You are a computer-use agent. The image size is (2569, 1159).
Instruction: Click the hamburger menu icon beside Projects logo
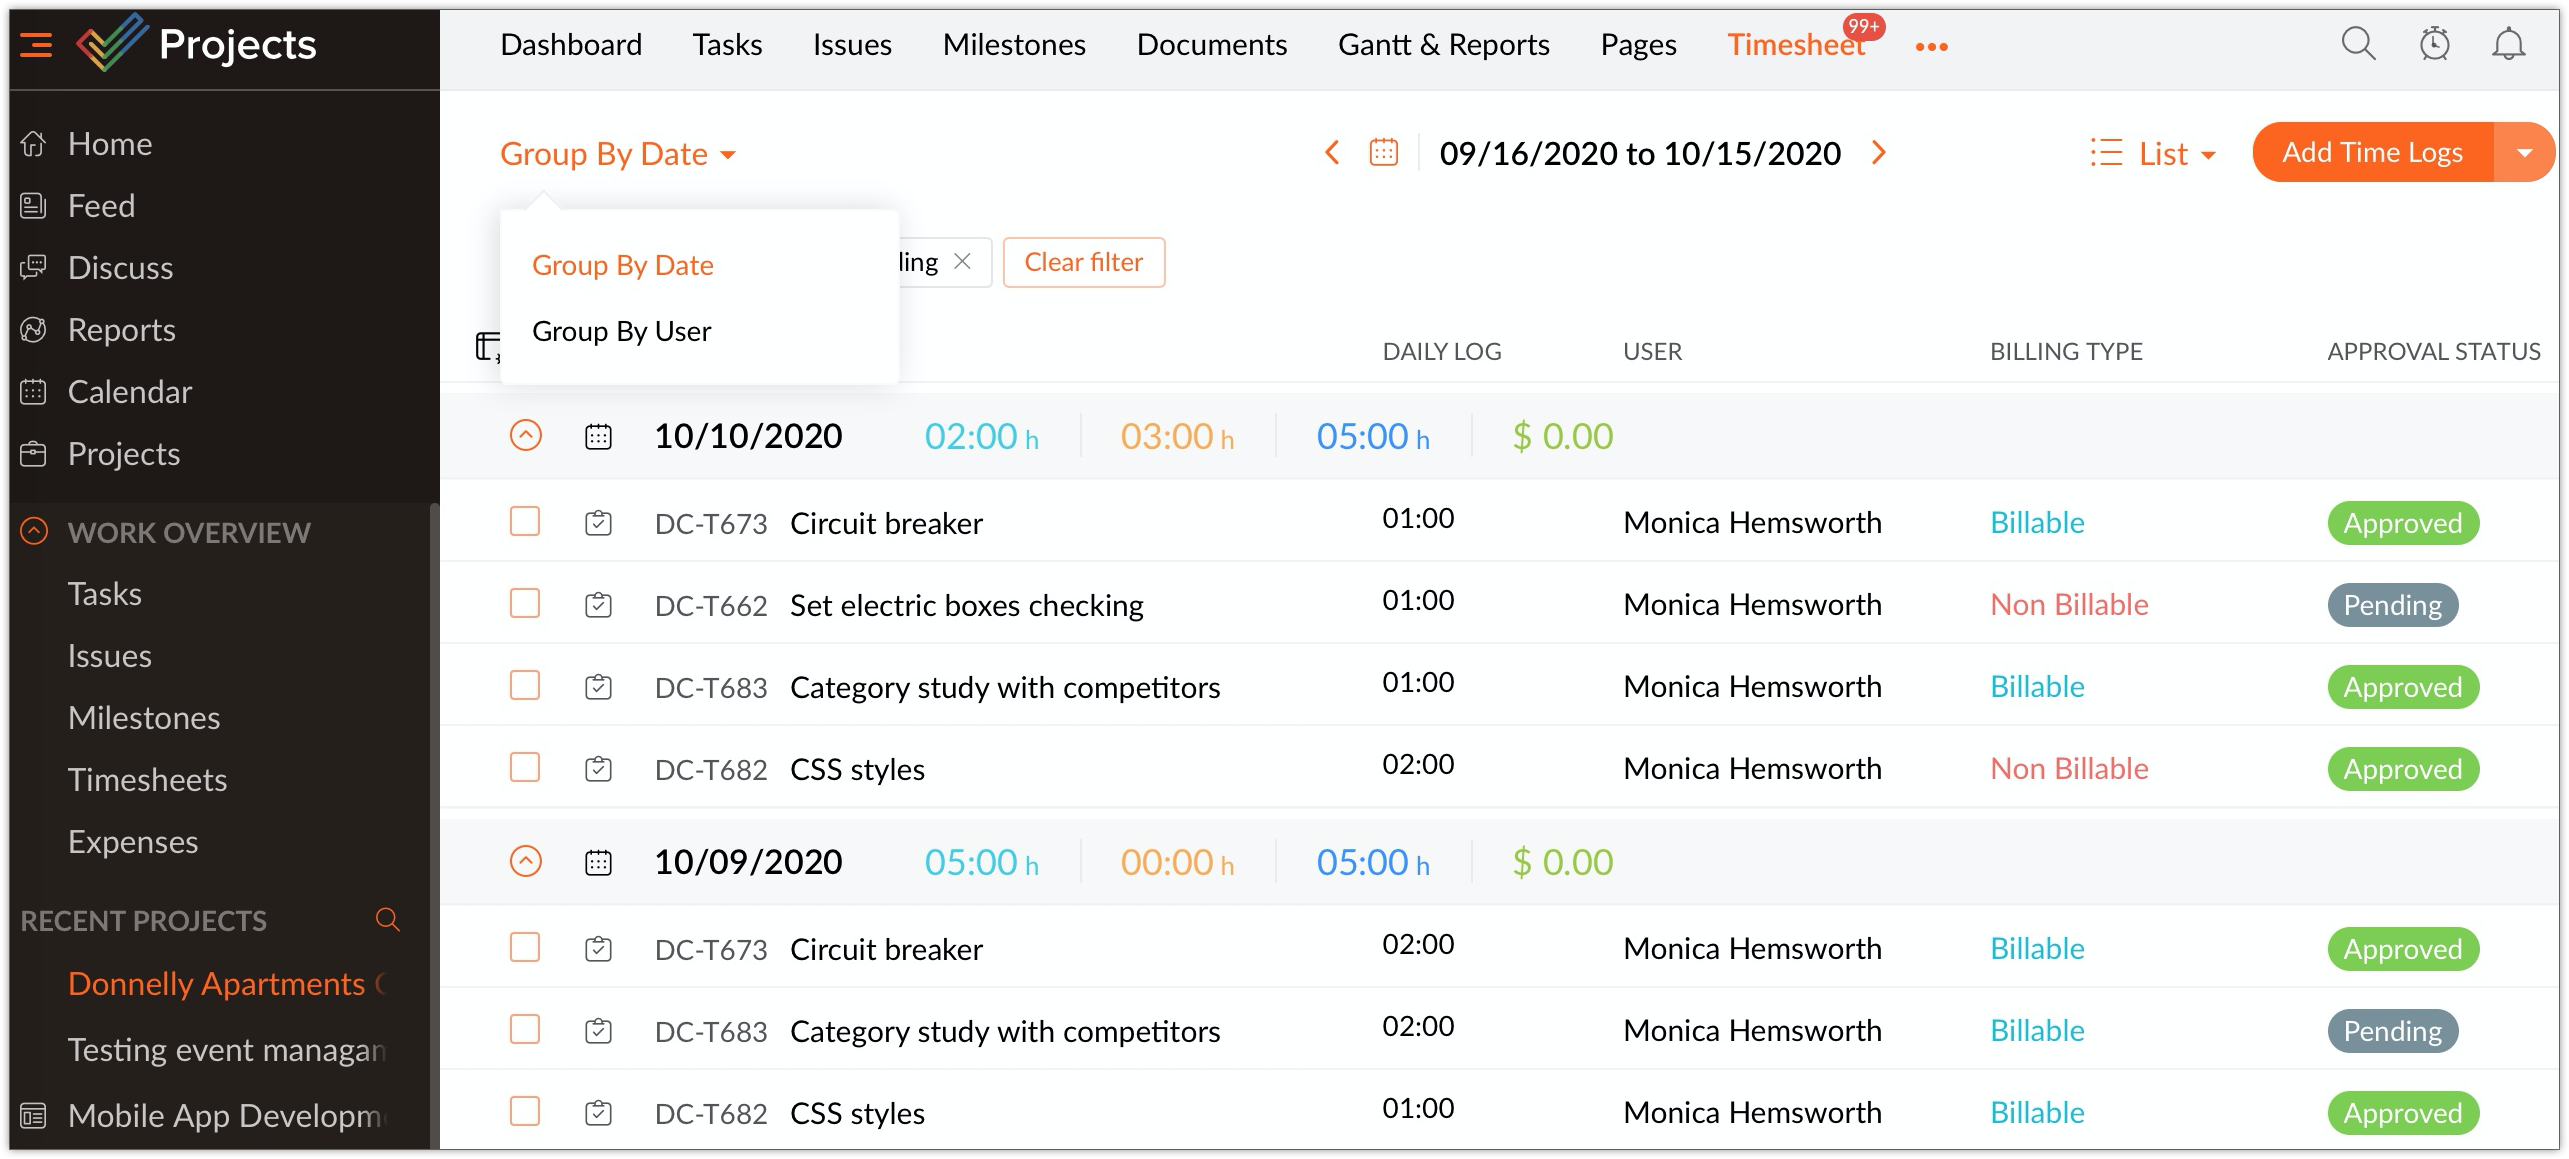pos(36,45)
